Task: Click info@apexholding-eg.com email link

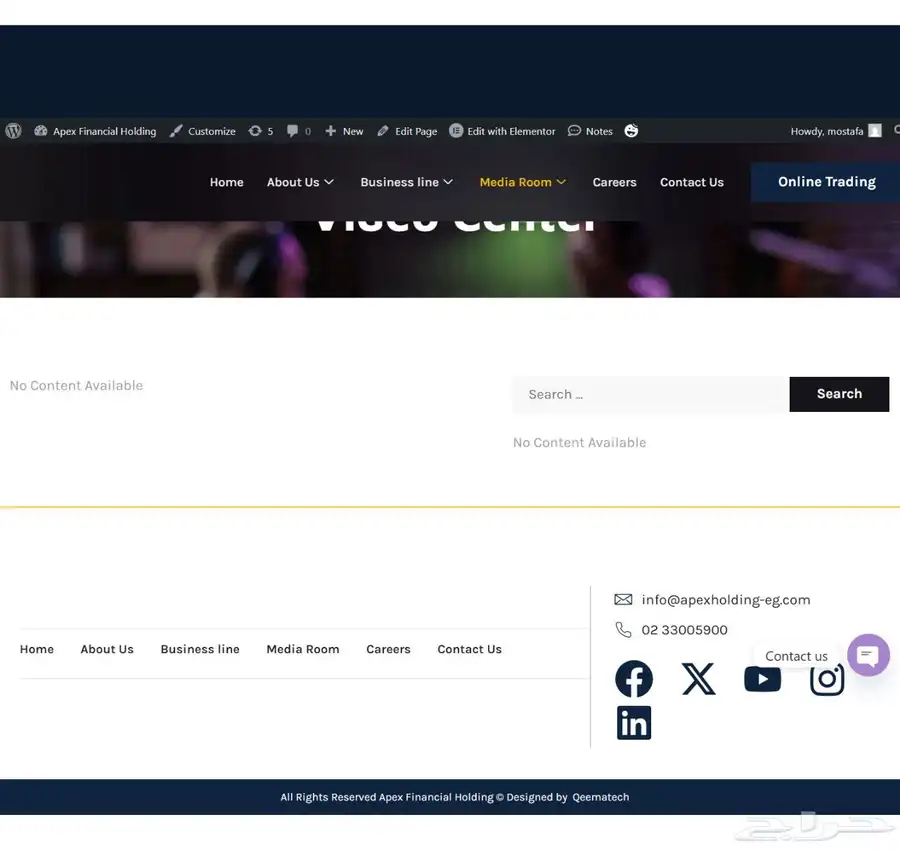Action: click(726, 600)
